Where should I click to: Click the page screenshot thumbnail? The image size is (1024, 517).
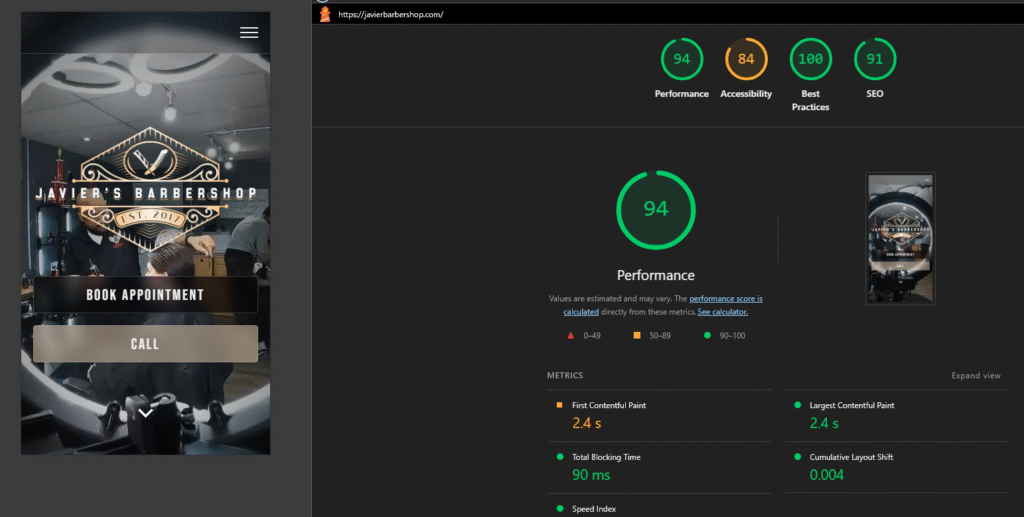[901, 238]
